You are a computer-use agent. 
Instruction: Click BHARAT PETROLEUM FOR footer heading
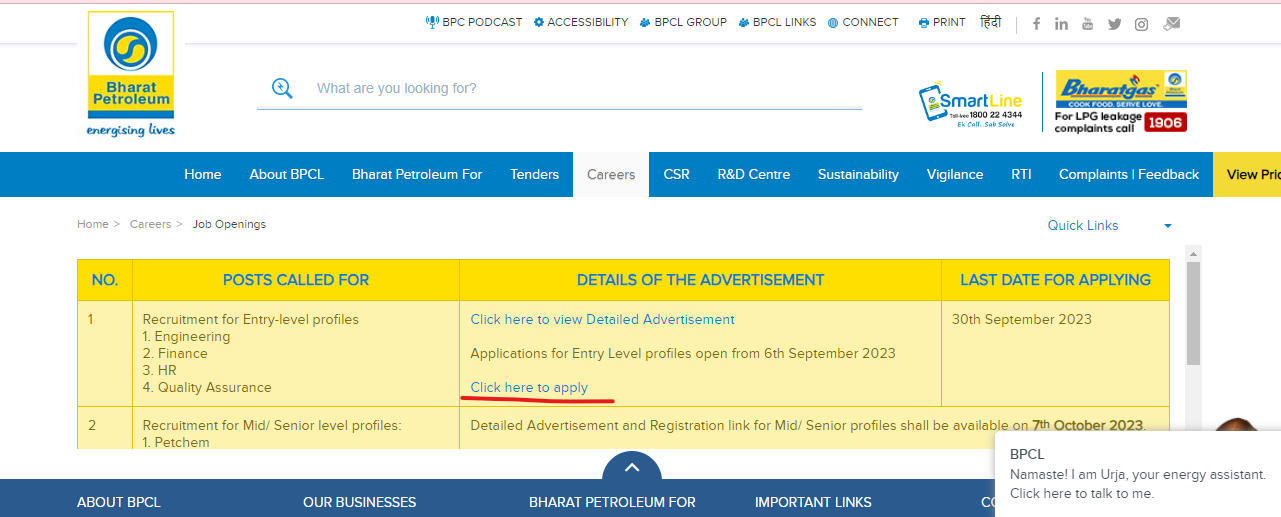point(612,502)
